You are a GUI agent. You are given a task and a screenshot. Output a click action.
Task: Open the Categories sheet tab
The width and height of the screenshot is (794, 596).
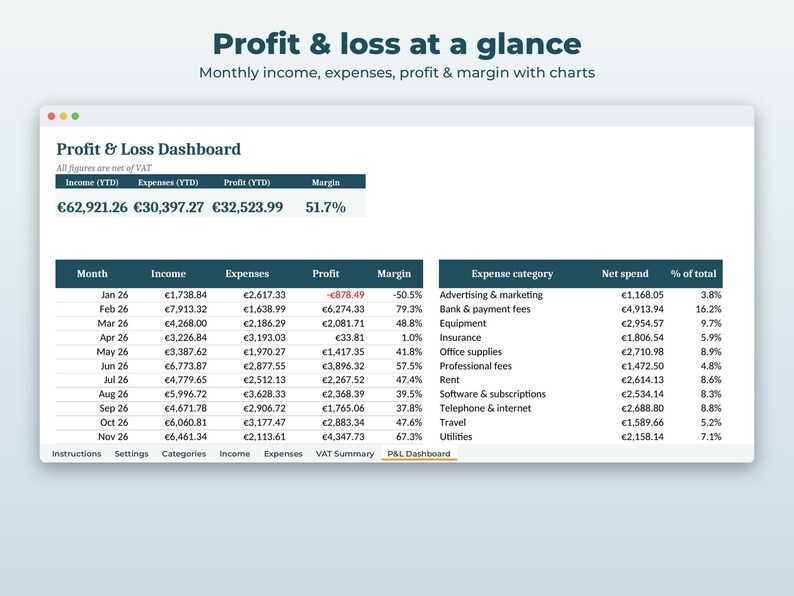pos(184,454)
